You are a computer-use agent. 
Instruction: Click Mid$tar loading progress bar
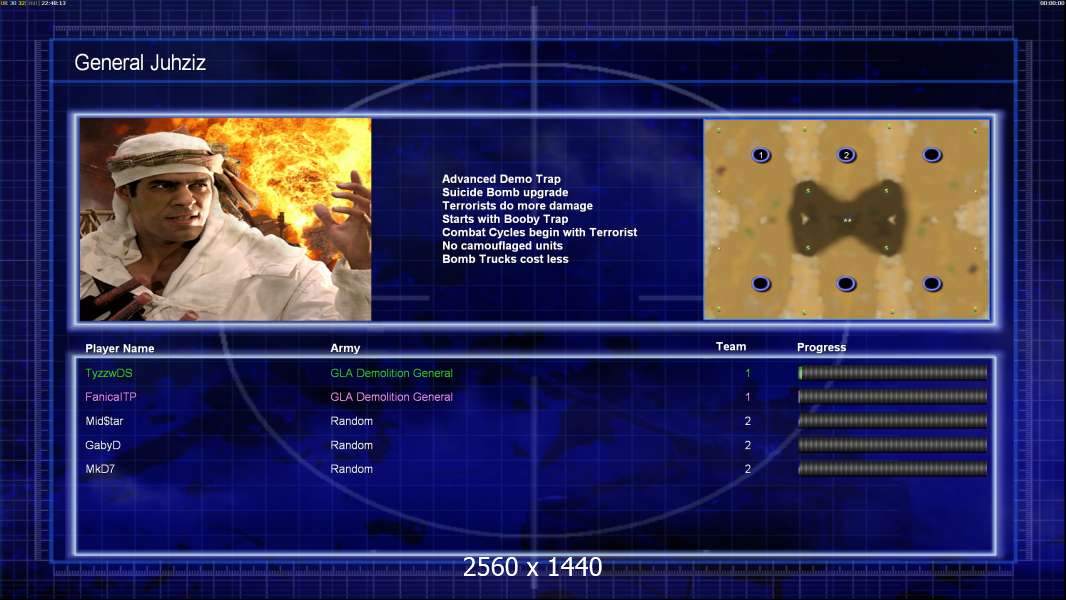pos(893,421)
